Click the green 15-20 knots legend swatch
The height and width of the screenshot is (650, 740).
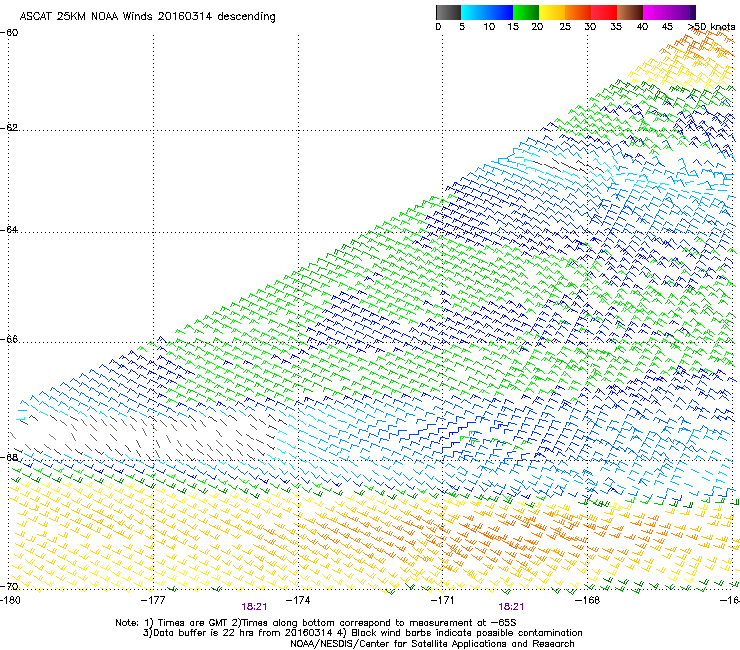[x=526, y=12]
